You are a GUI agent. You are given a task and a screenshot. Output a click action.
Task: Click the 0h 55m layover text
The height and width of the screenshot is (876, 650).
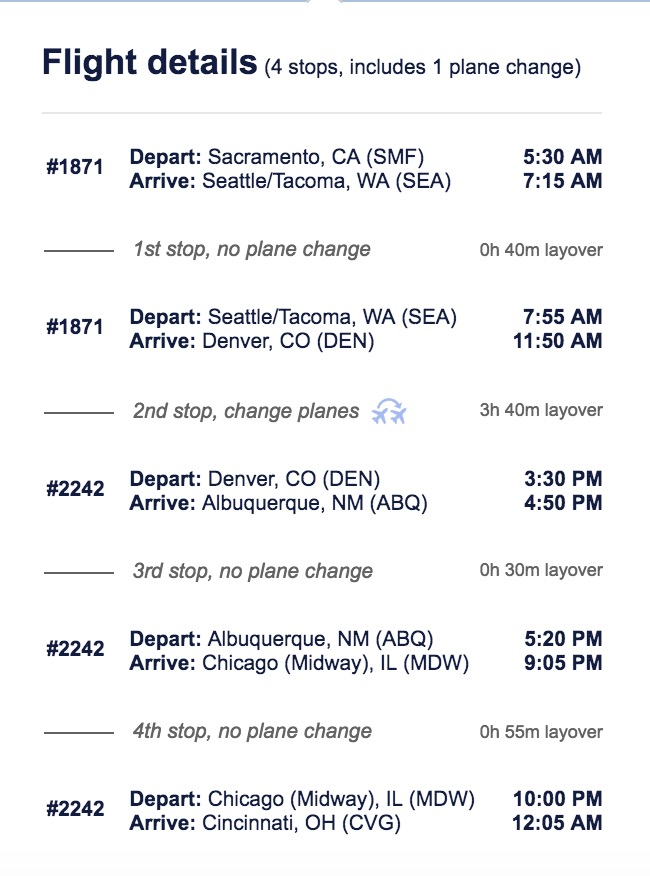pyautogui.click(x=541, y=732)
